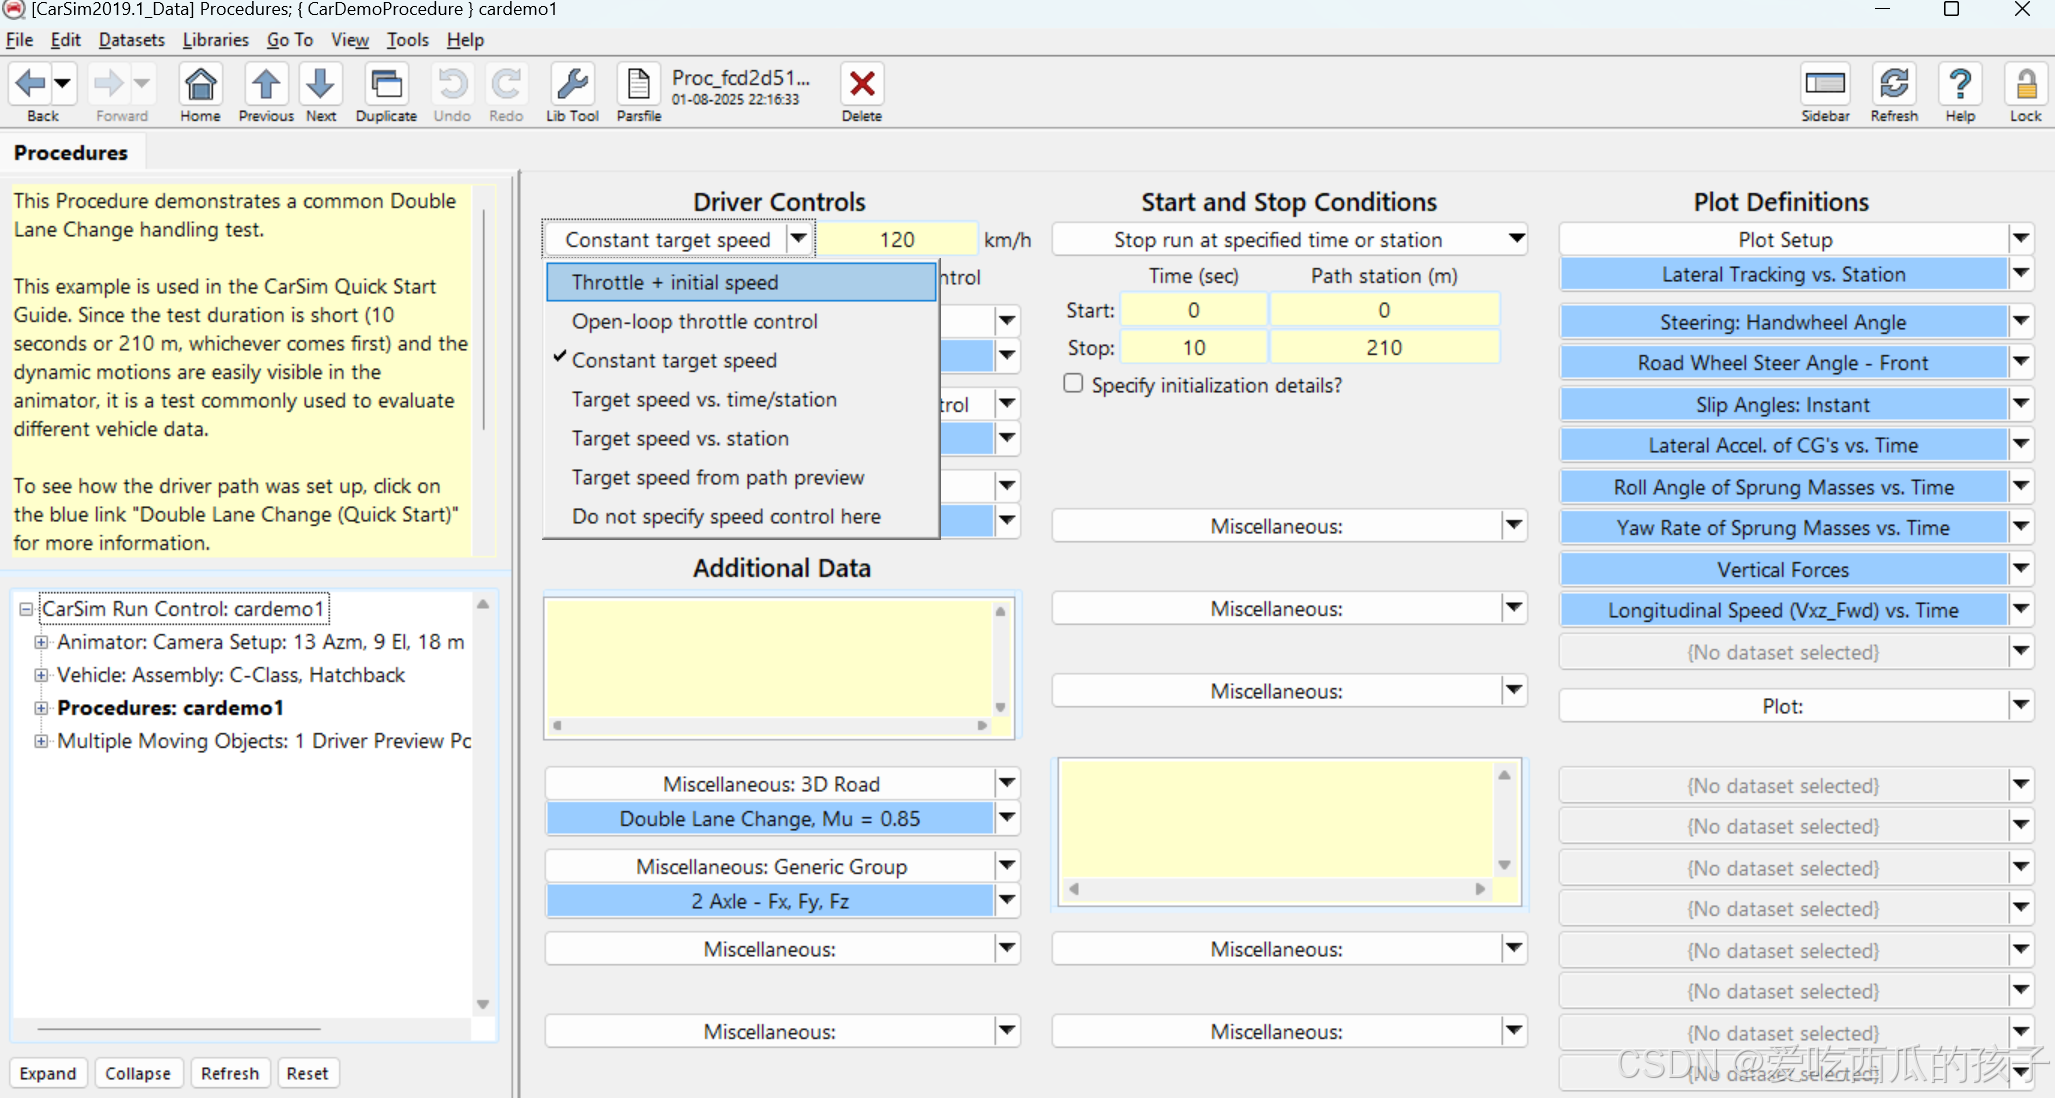This screenshot has width=2055, height=1098.
Task: Click the Stop time field showing 10
Action: click(1193, 348)
